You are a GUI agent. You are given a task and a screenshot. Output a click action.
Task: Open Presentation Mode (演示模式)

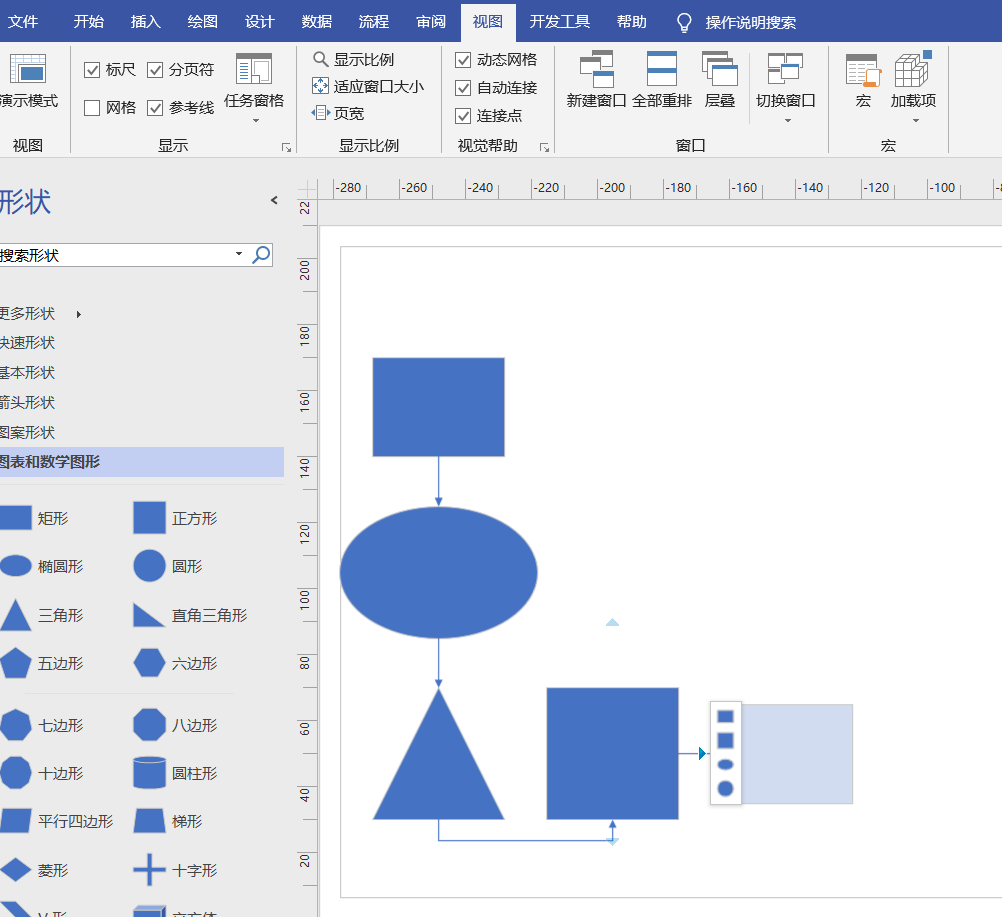[28, 81]
